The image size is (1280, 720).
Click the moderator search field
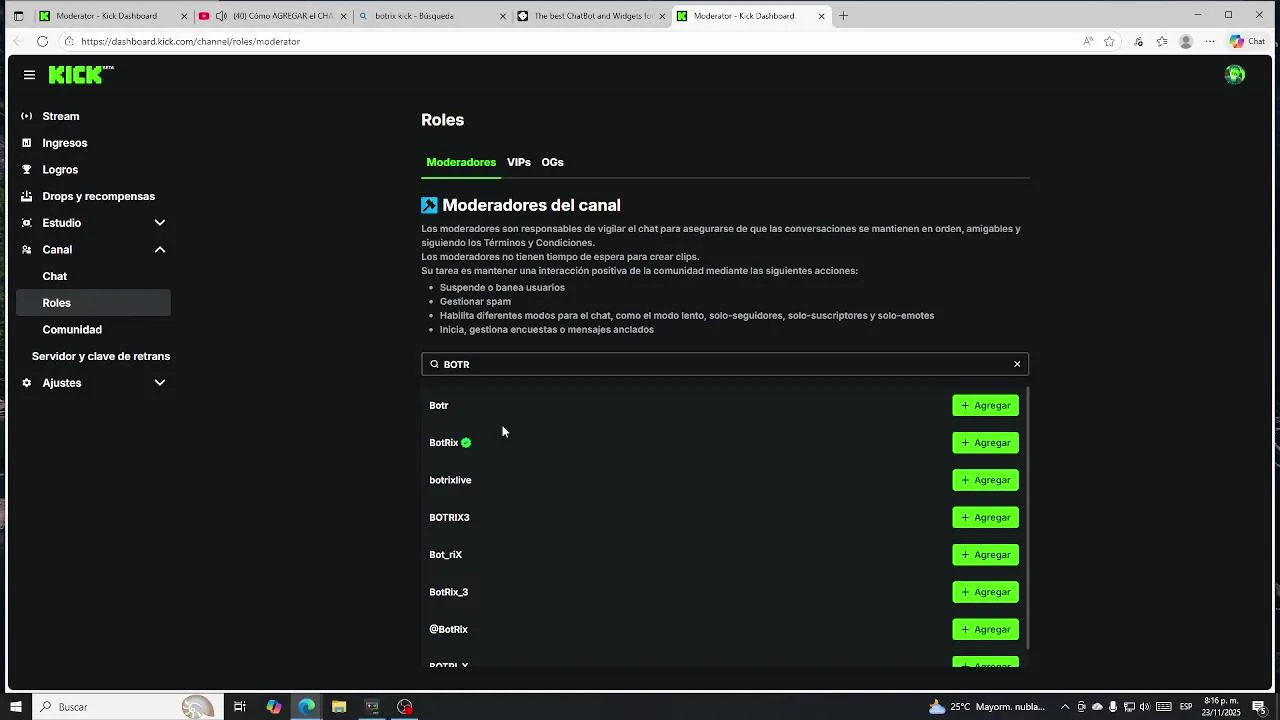[x=724, y=364]
